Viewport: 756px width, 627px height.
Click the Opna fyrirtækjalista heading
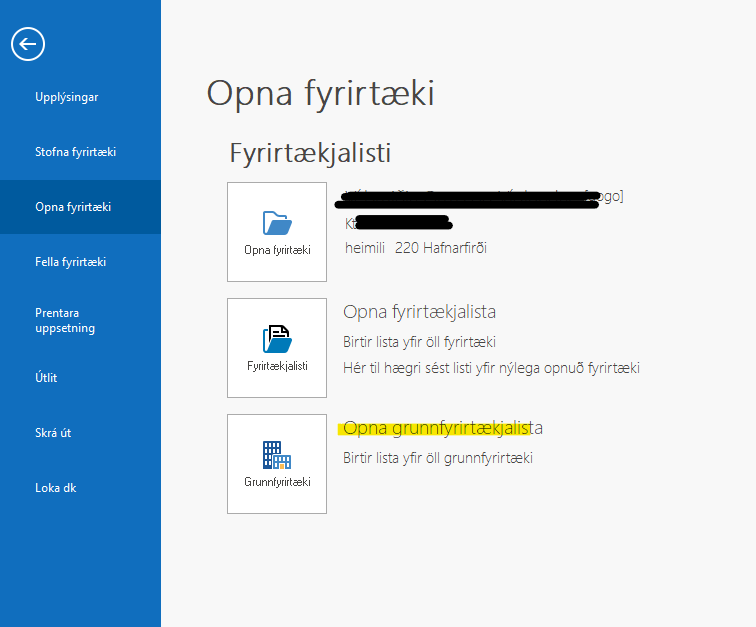tap(419, 312)
